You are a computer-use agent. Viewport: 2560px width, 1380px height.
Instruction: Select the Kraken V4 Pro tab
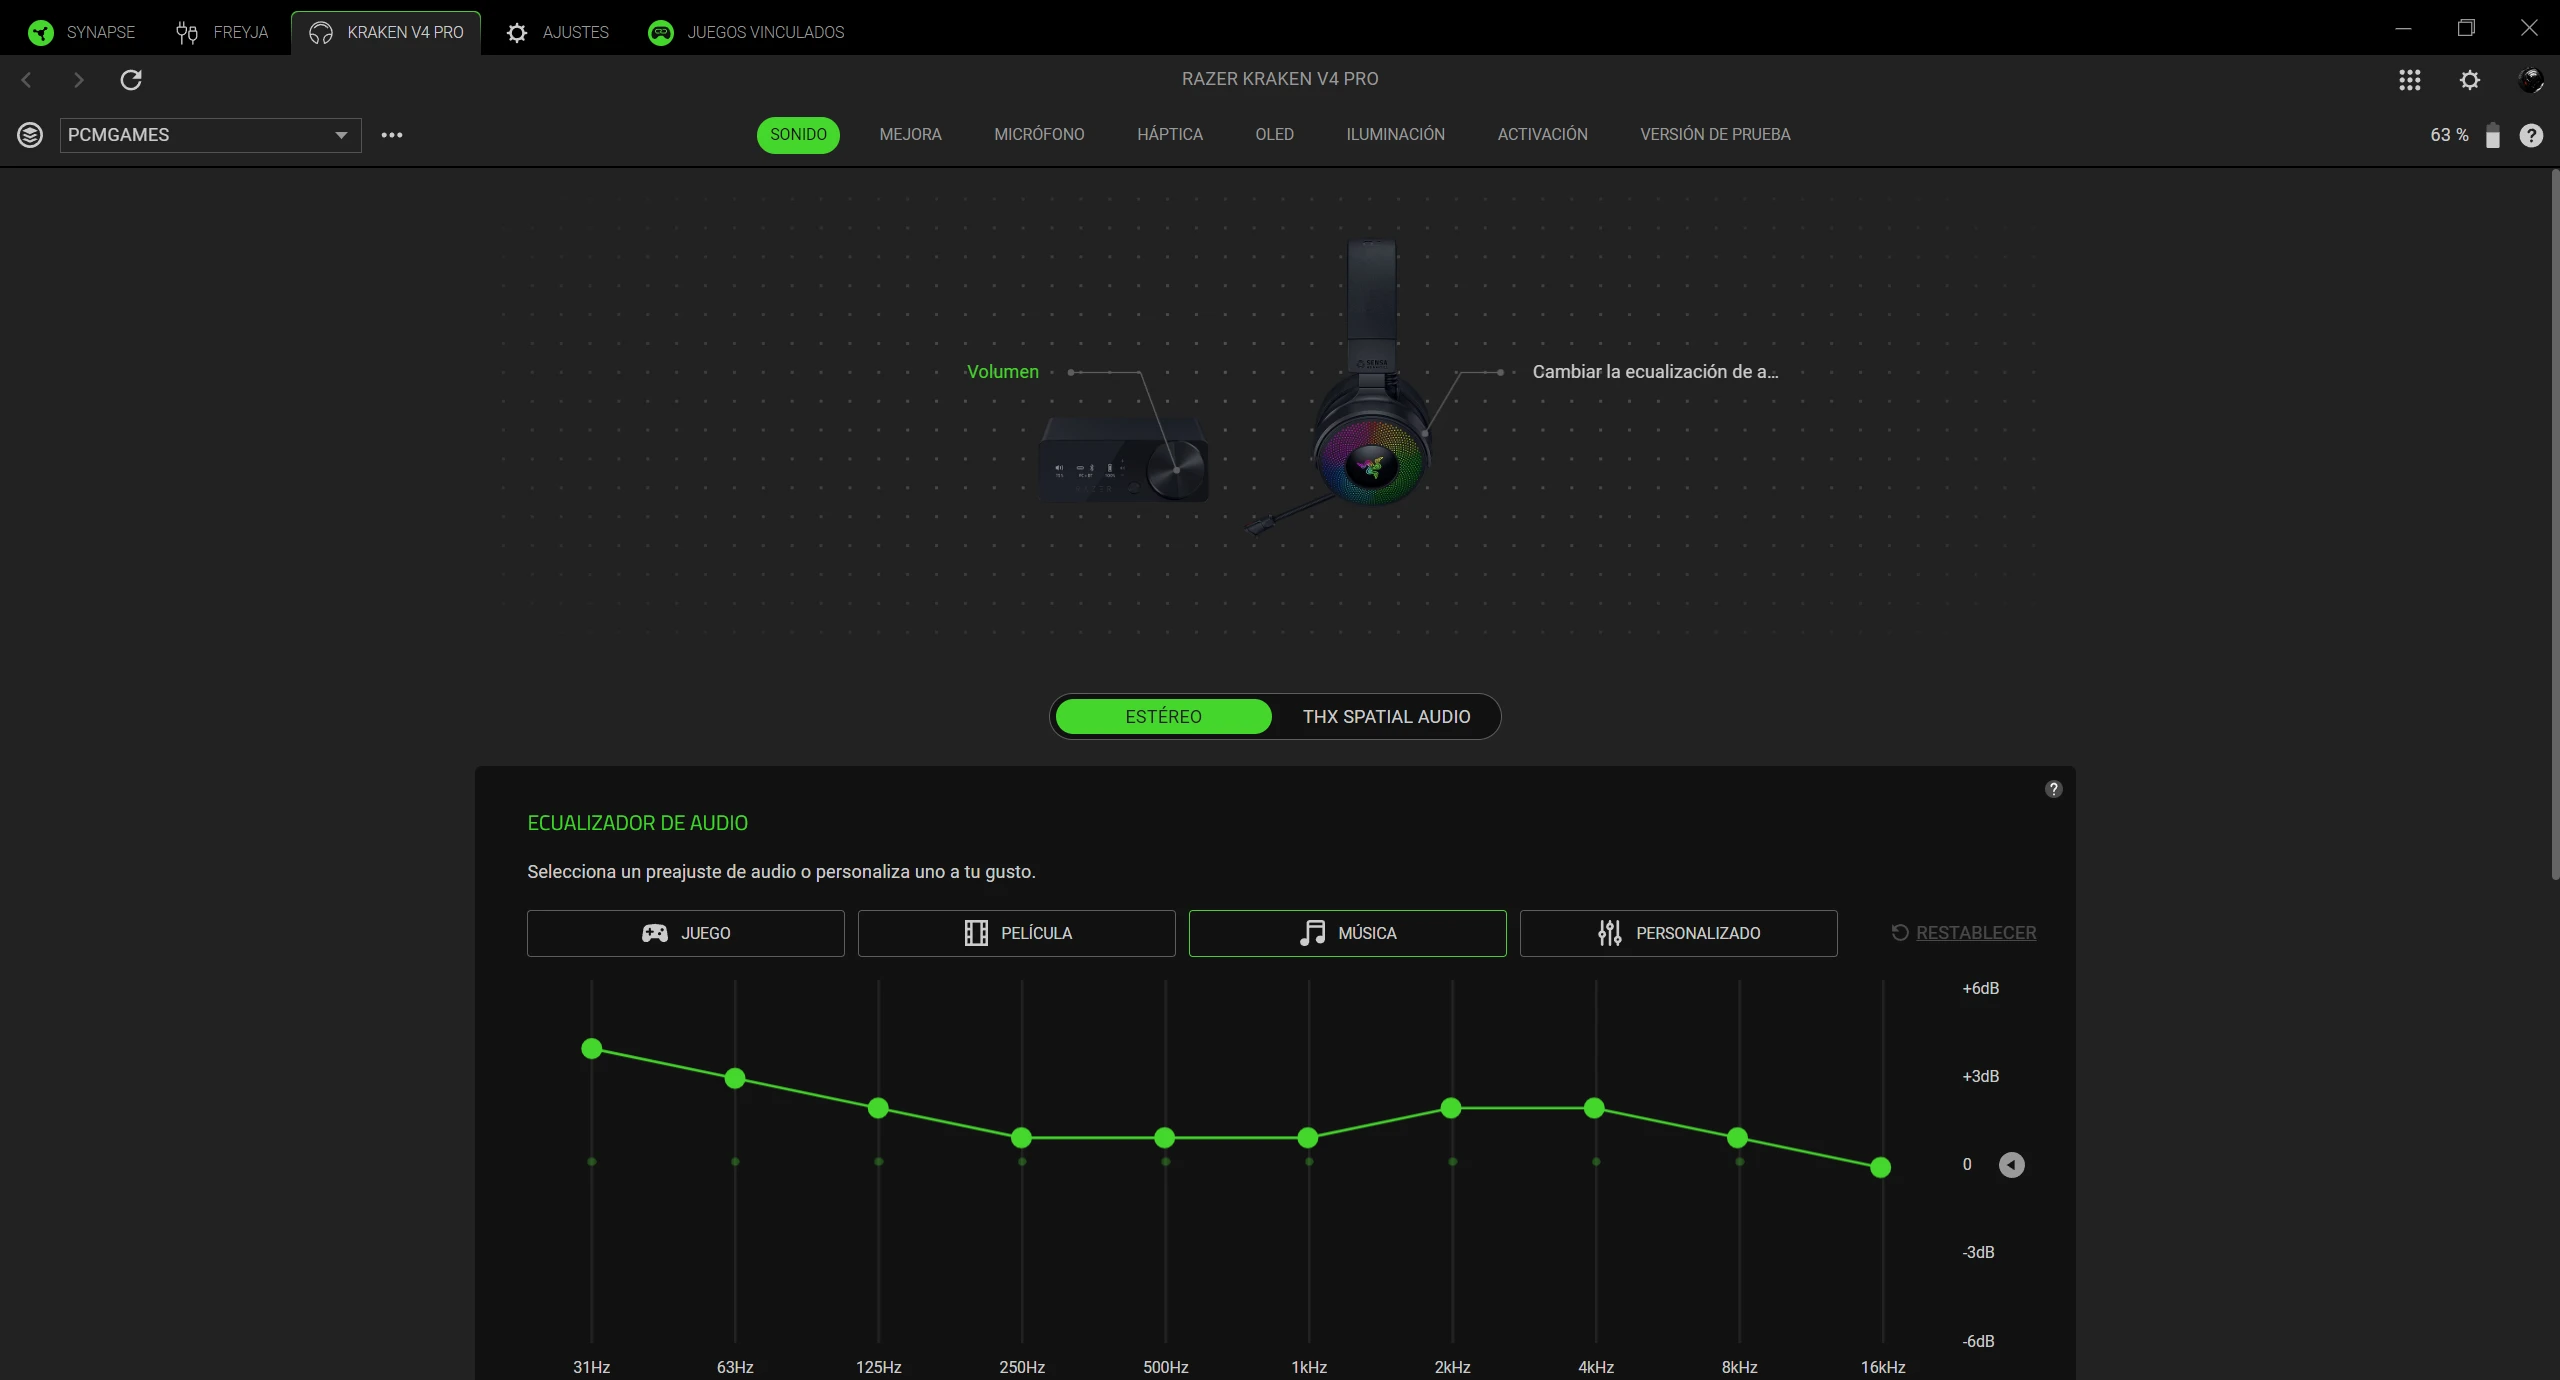(x=386, y=32)
